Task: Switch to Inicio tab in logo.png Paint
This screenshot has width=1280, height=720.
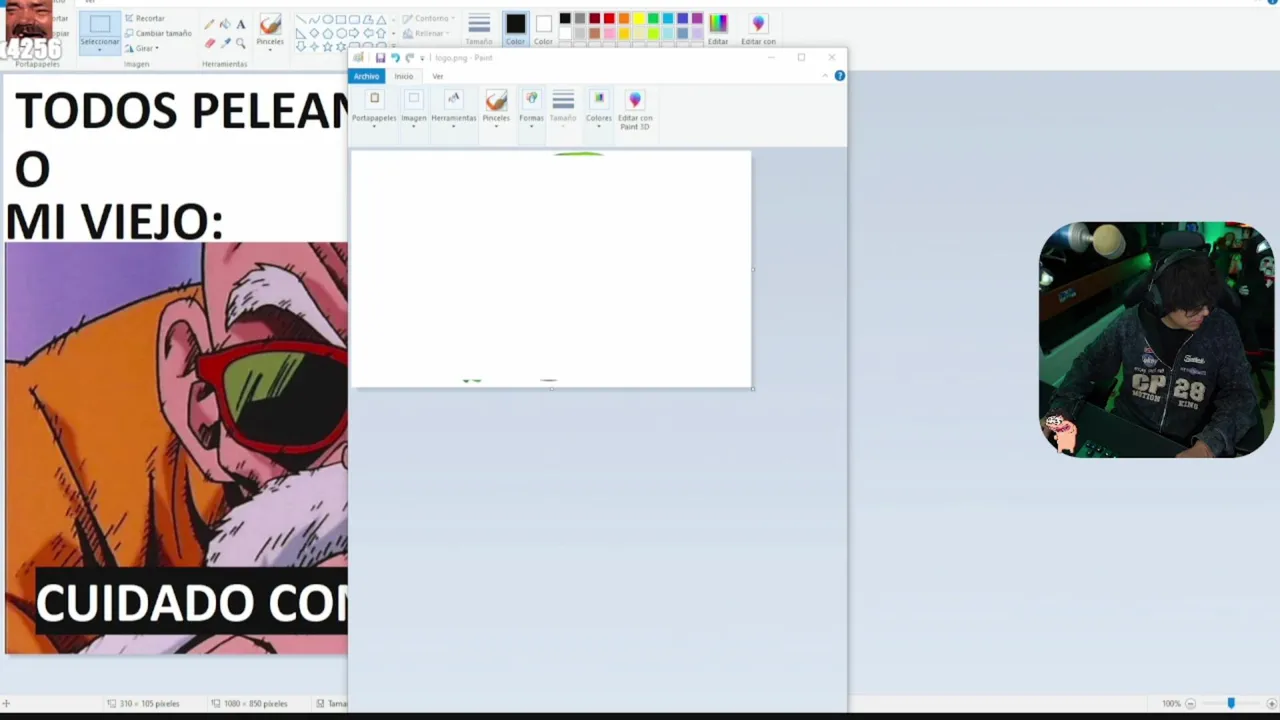Action: (x=403, y=76)
